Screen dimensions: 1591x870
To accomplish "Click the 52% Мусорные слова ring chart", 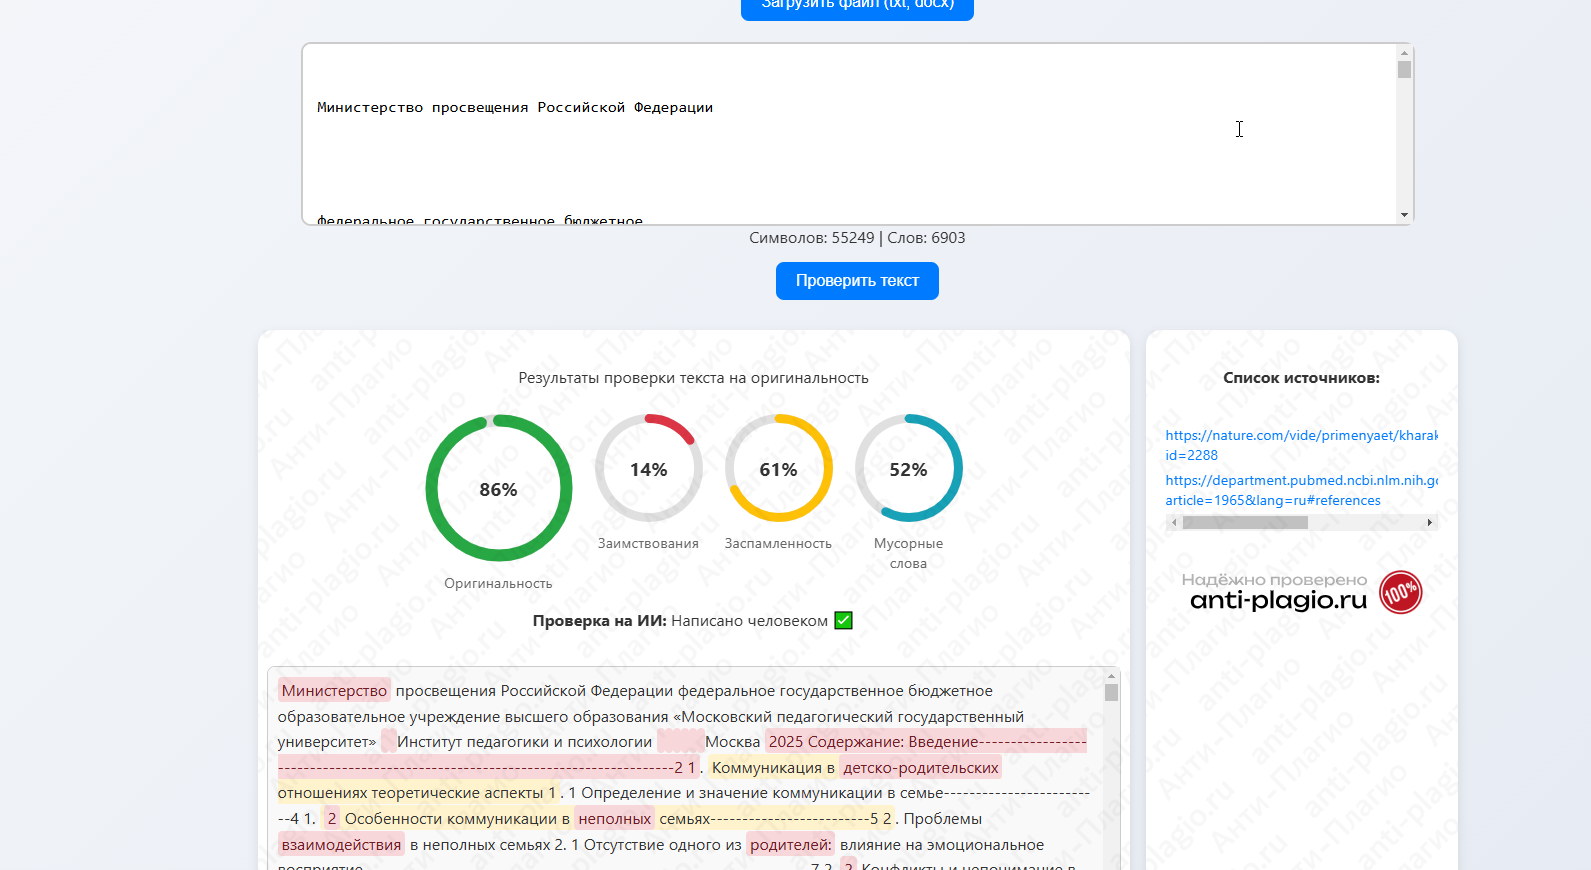I will (x=908, y=468).
